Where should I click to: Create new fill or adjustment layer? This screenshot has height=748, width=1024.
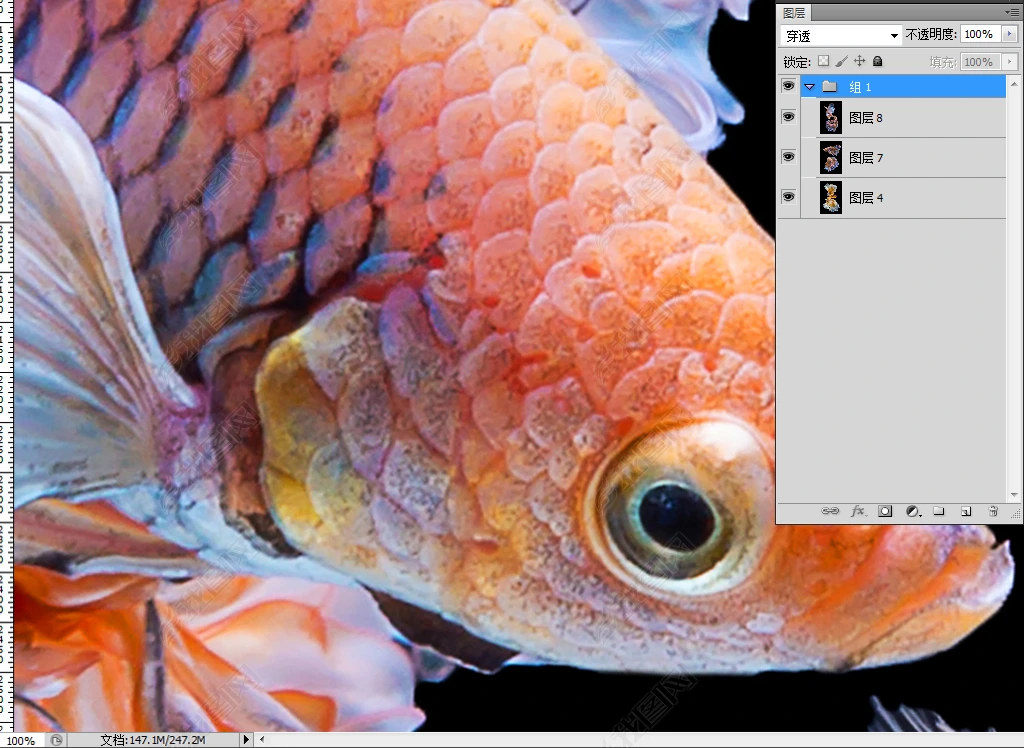point(912,511)
